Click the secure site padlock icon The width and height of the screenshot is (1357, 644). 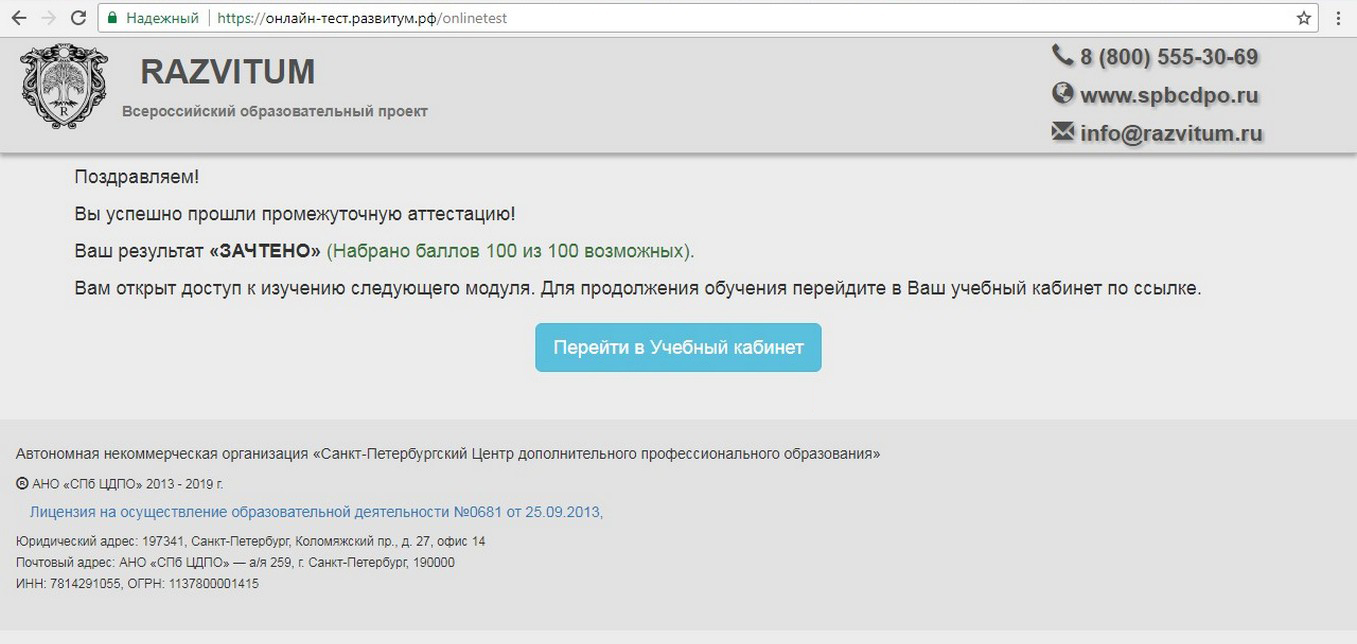[113, 17]
